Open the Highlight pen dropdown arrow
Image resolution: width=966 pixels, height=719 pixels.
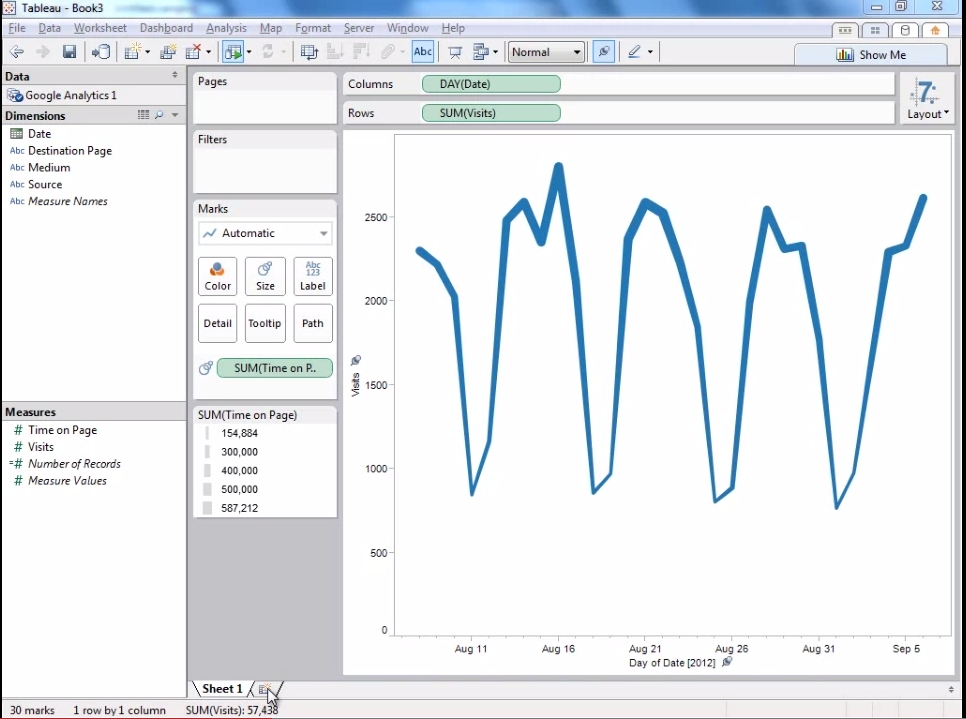650,52
